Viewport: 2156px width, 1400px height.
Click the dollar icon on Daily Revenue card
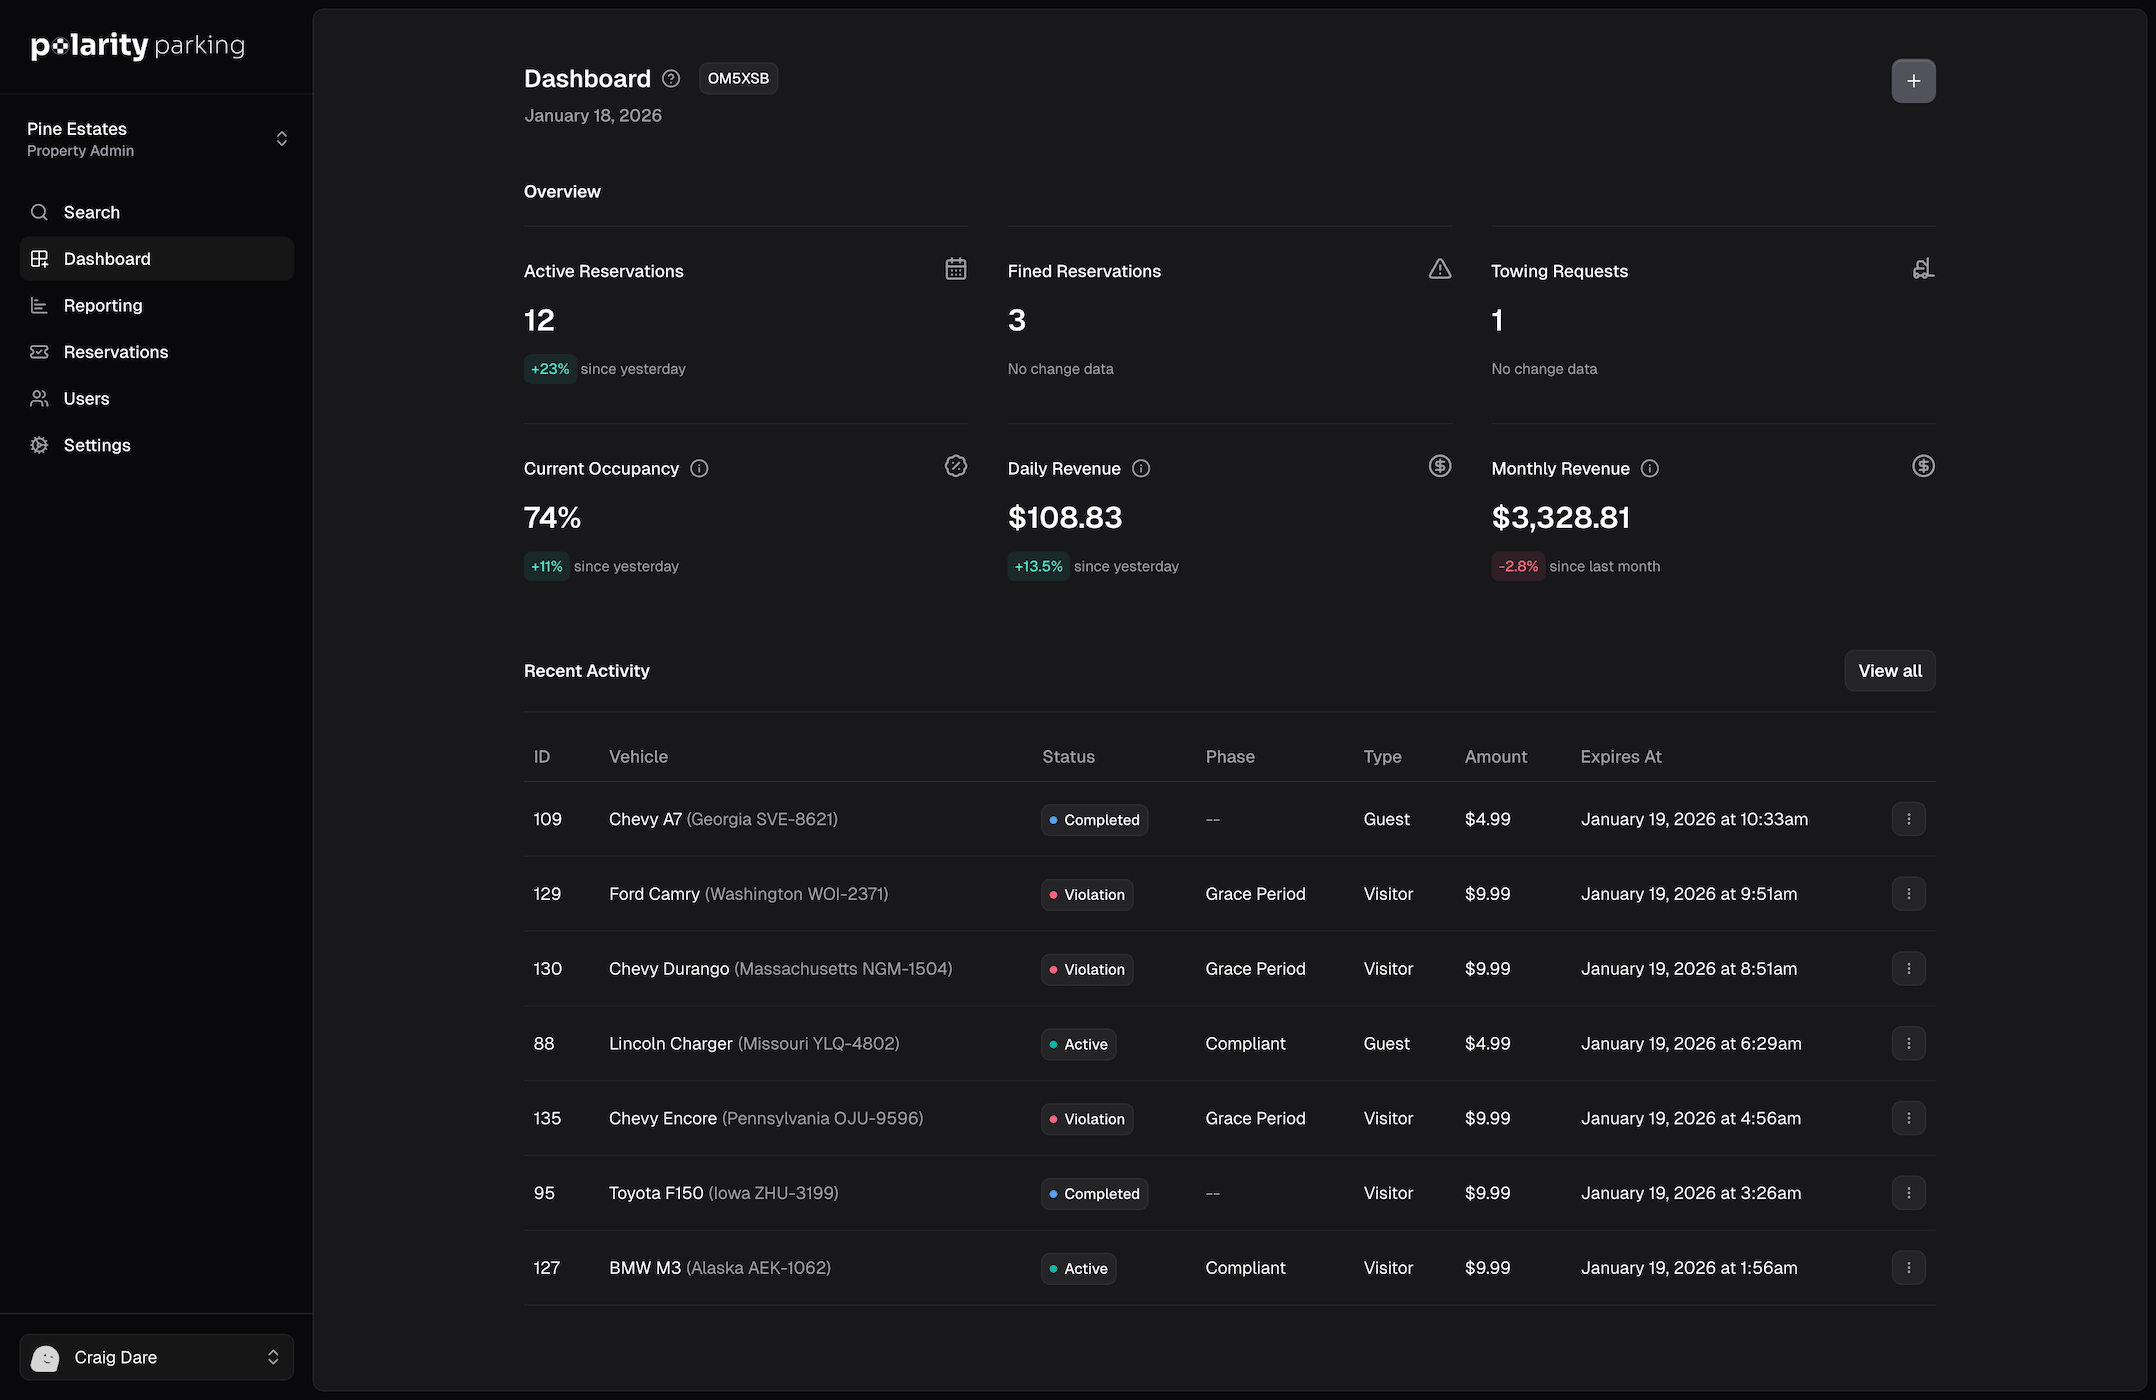(1440, 466)
